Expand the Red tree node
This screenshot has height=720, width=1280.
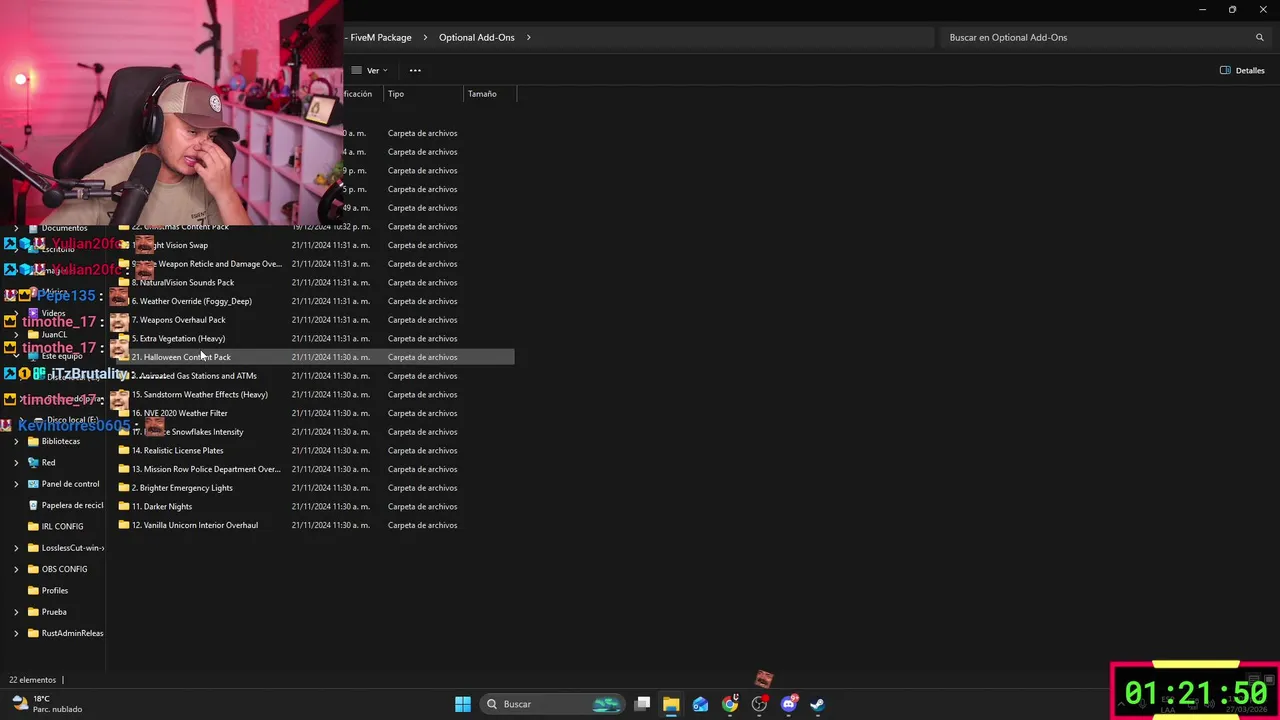[x=16, y=462]
